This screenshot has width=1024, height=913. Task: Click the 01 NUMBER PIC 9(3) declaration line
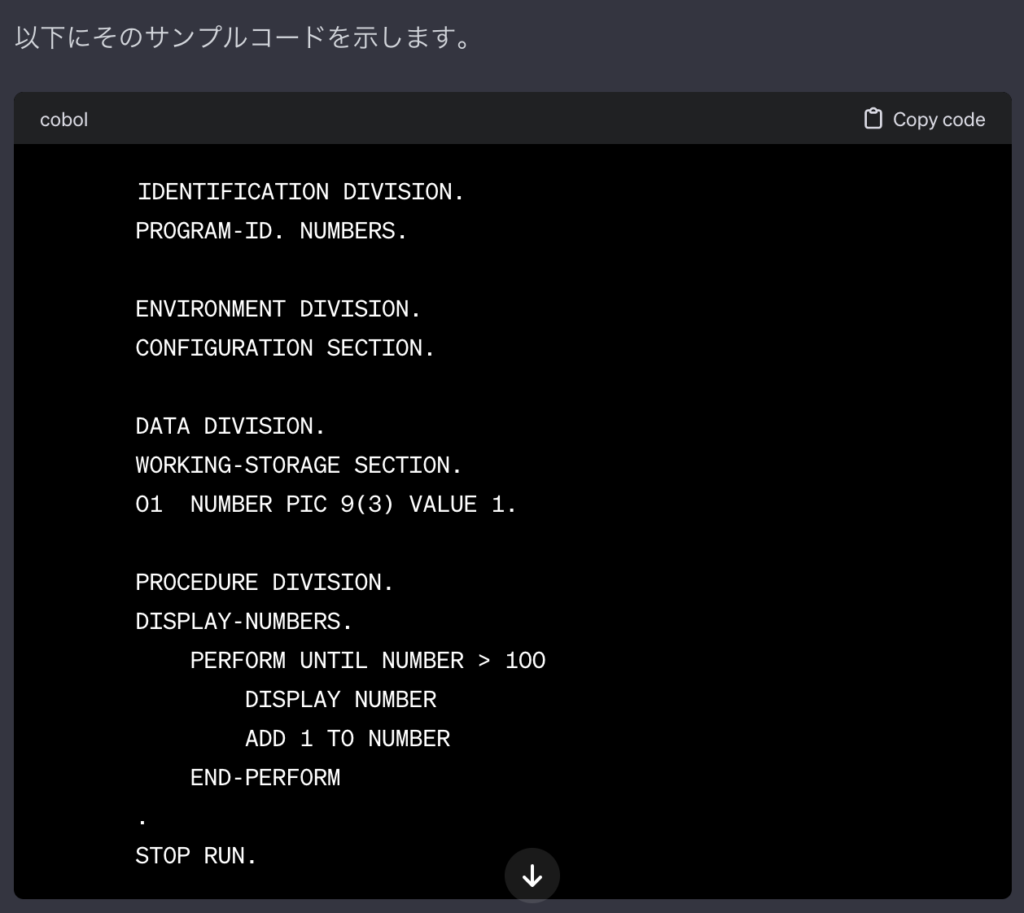point(326,504)
